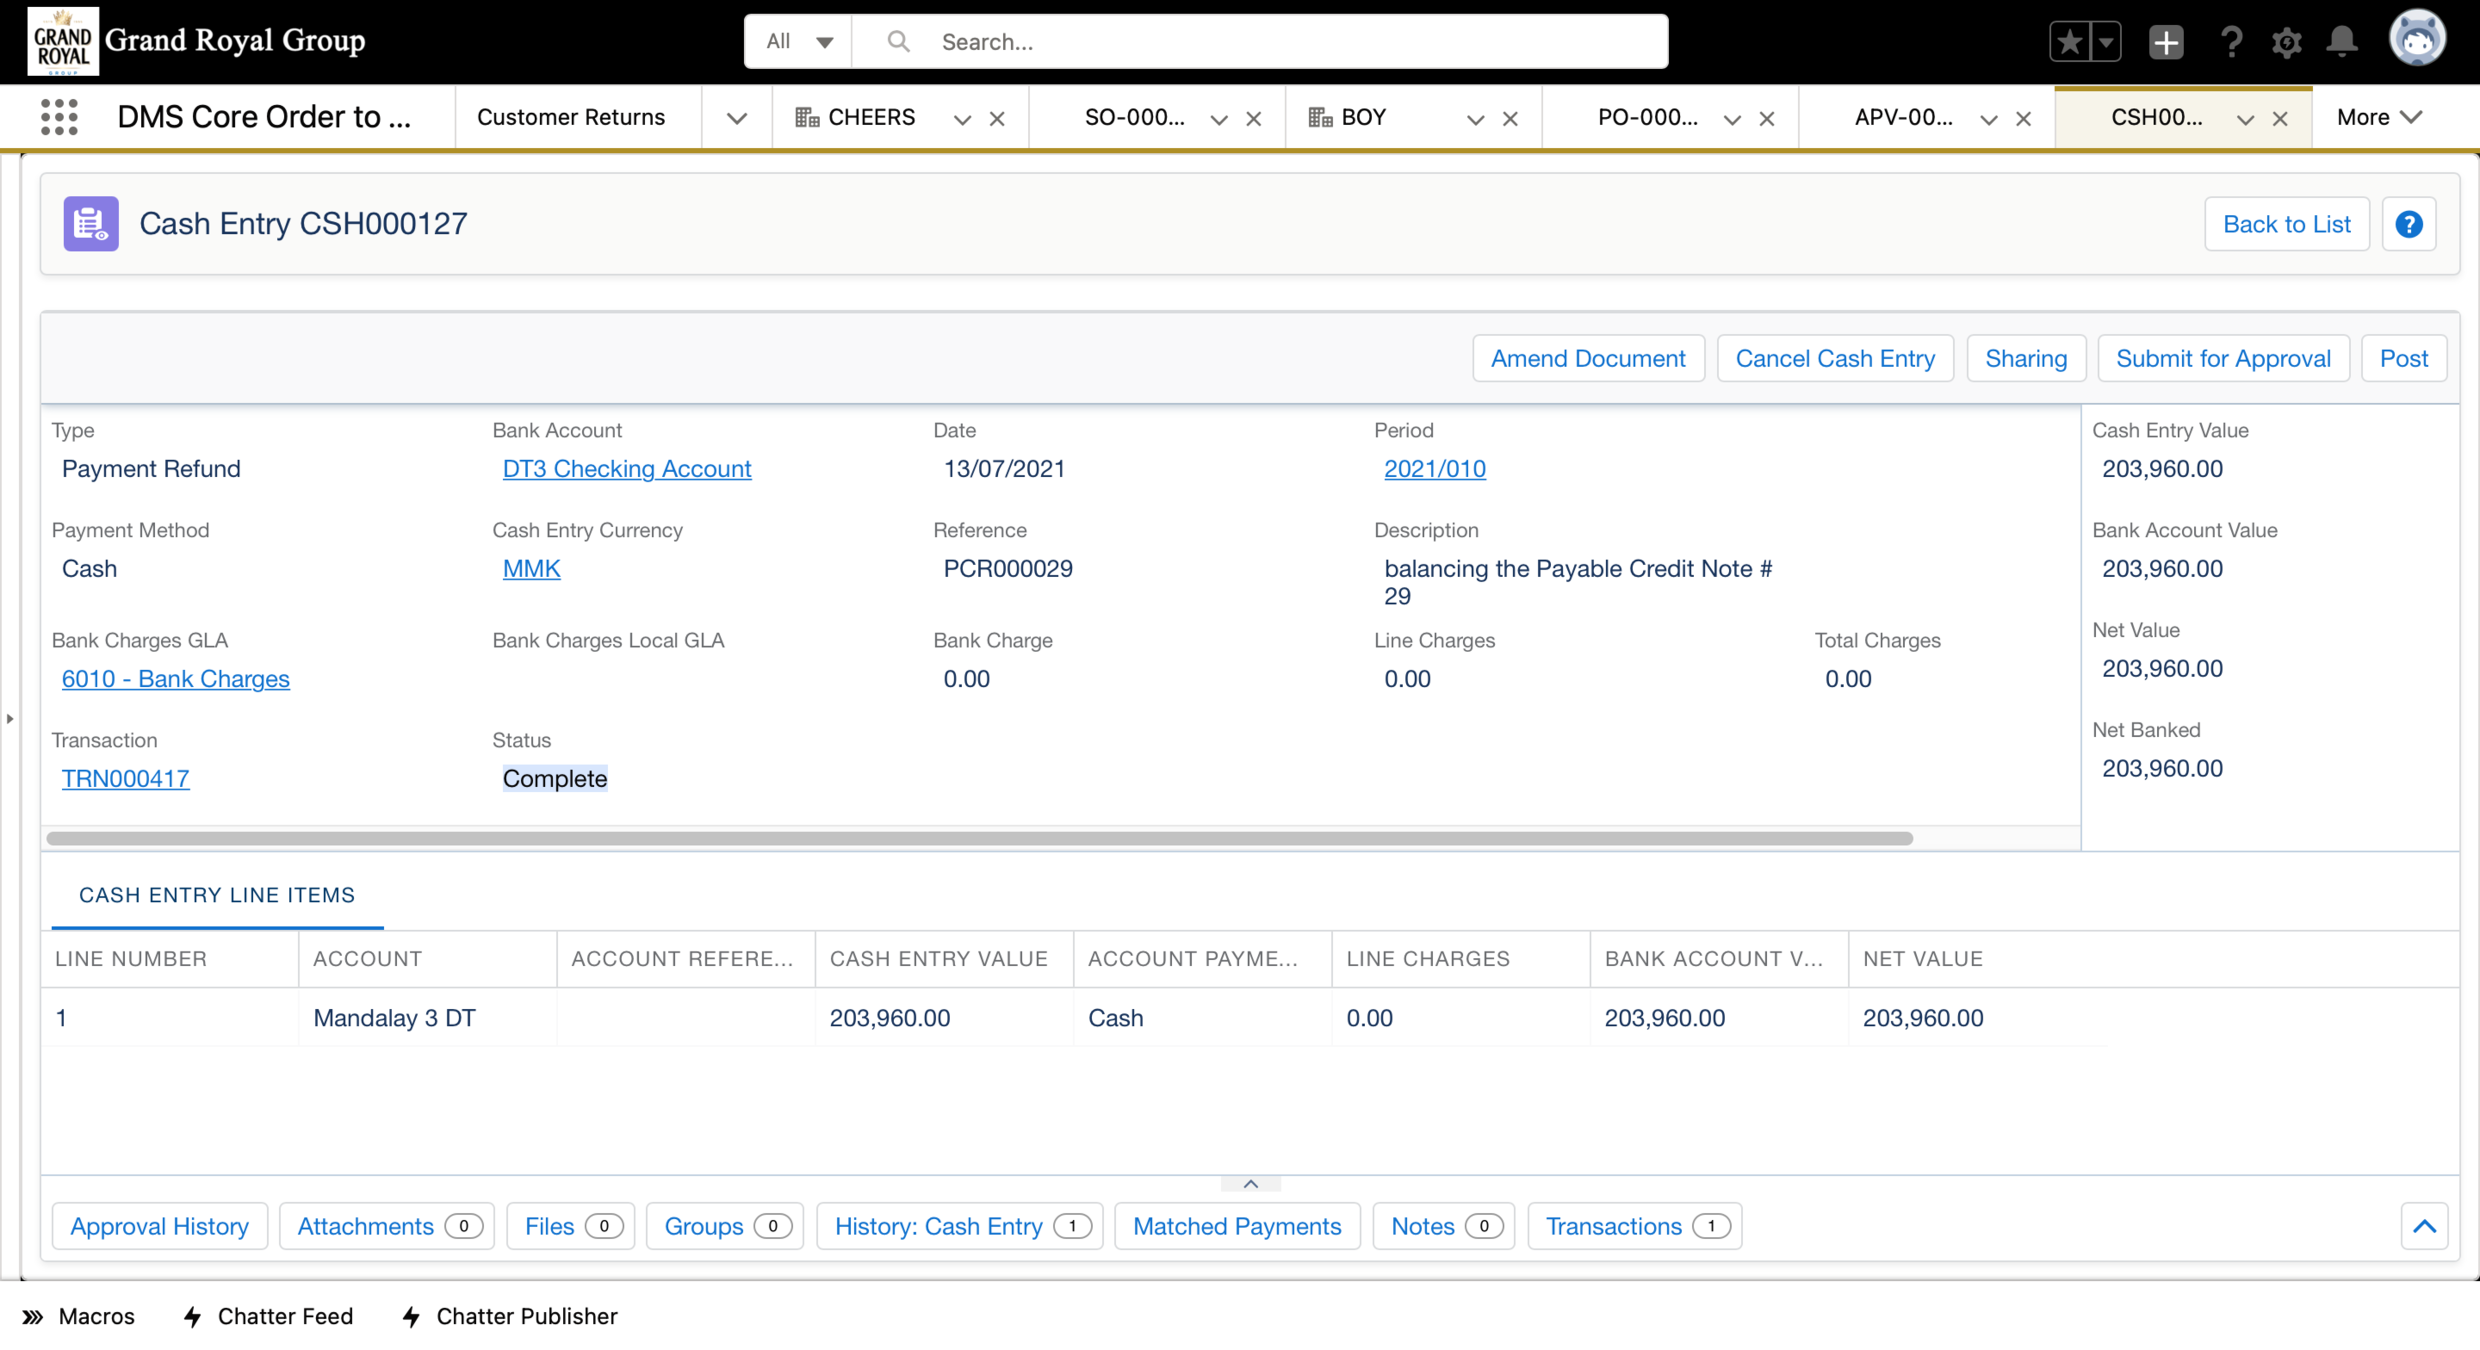Expand the favorites list dropdown arrow

2106,42
